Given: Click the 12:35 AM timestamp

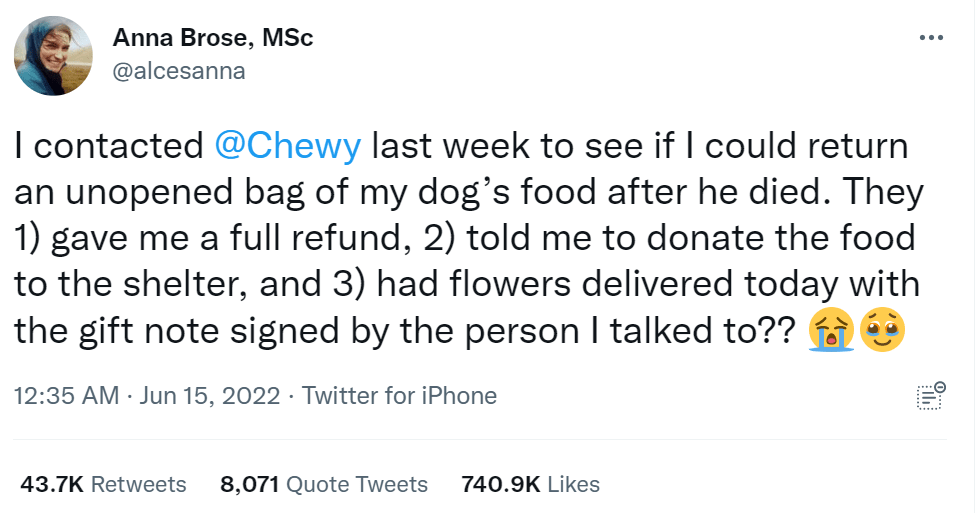Looking at the screenshot, I should pos(66,396).
